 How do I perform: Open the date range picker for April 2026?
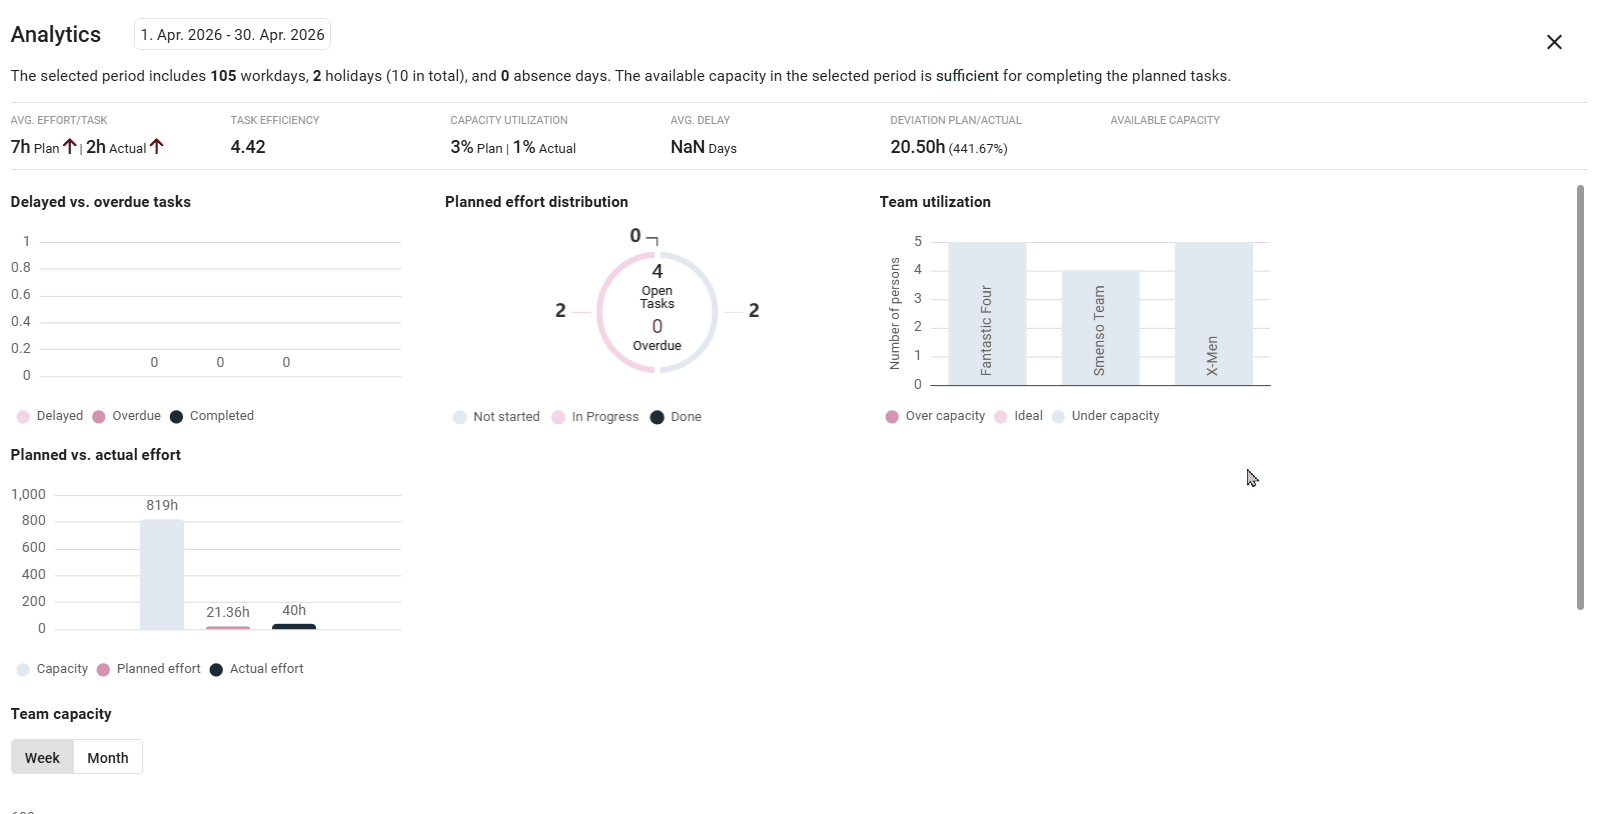coord(232,35)
